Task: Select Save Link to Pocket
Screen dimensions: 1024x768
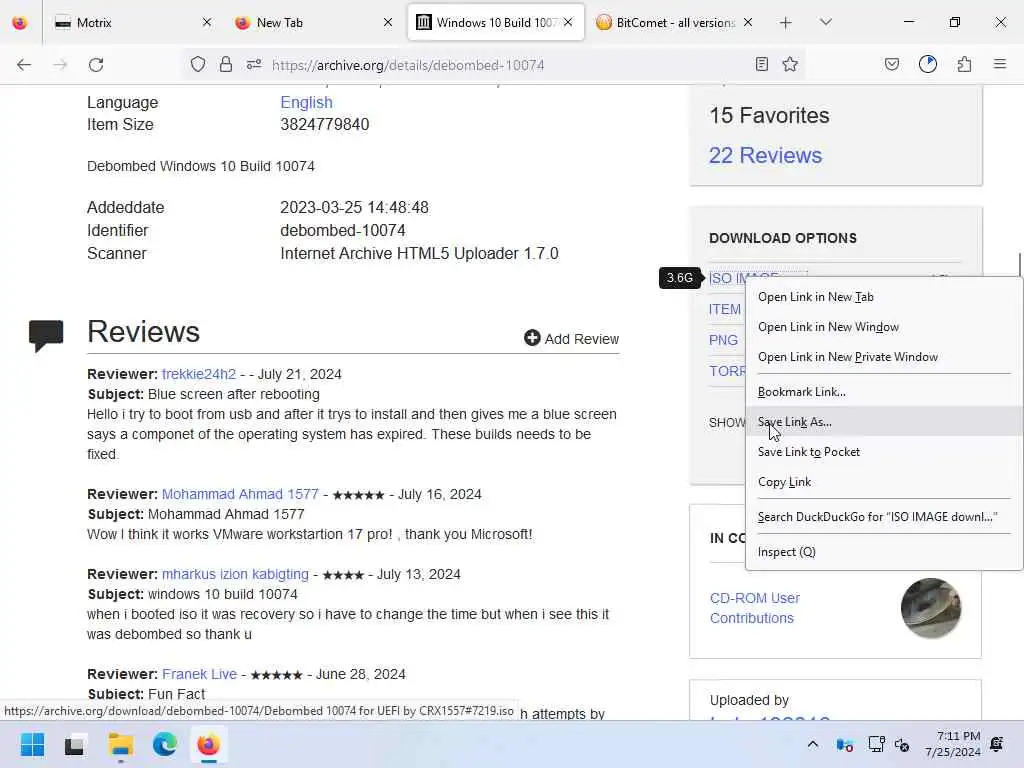Action: (884, 452)
